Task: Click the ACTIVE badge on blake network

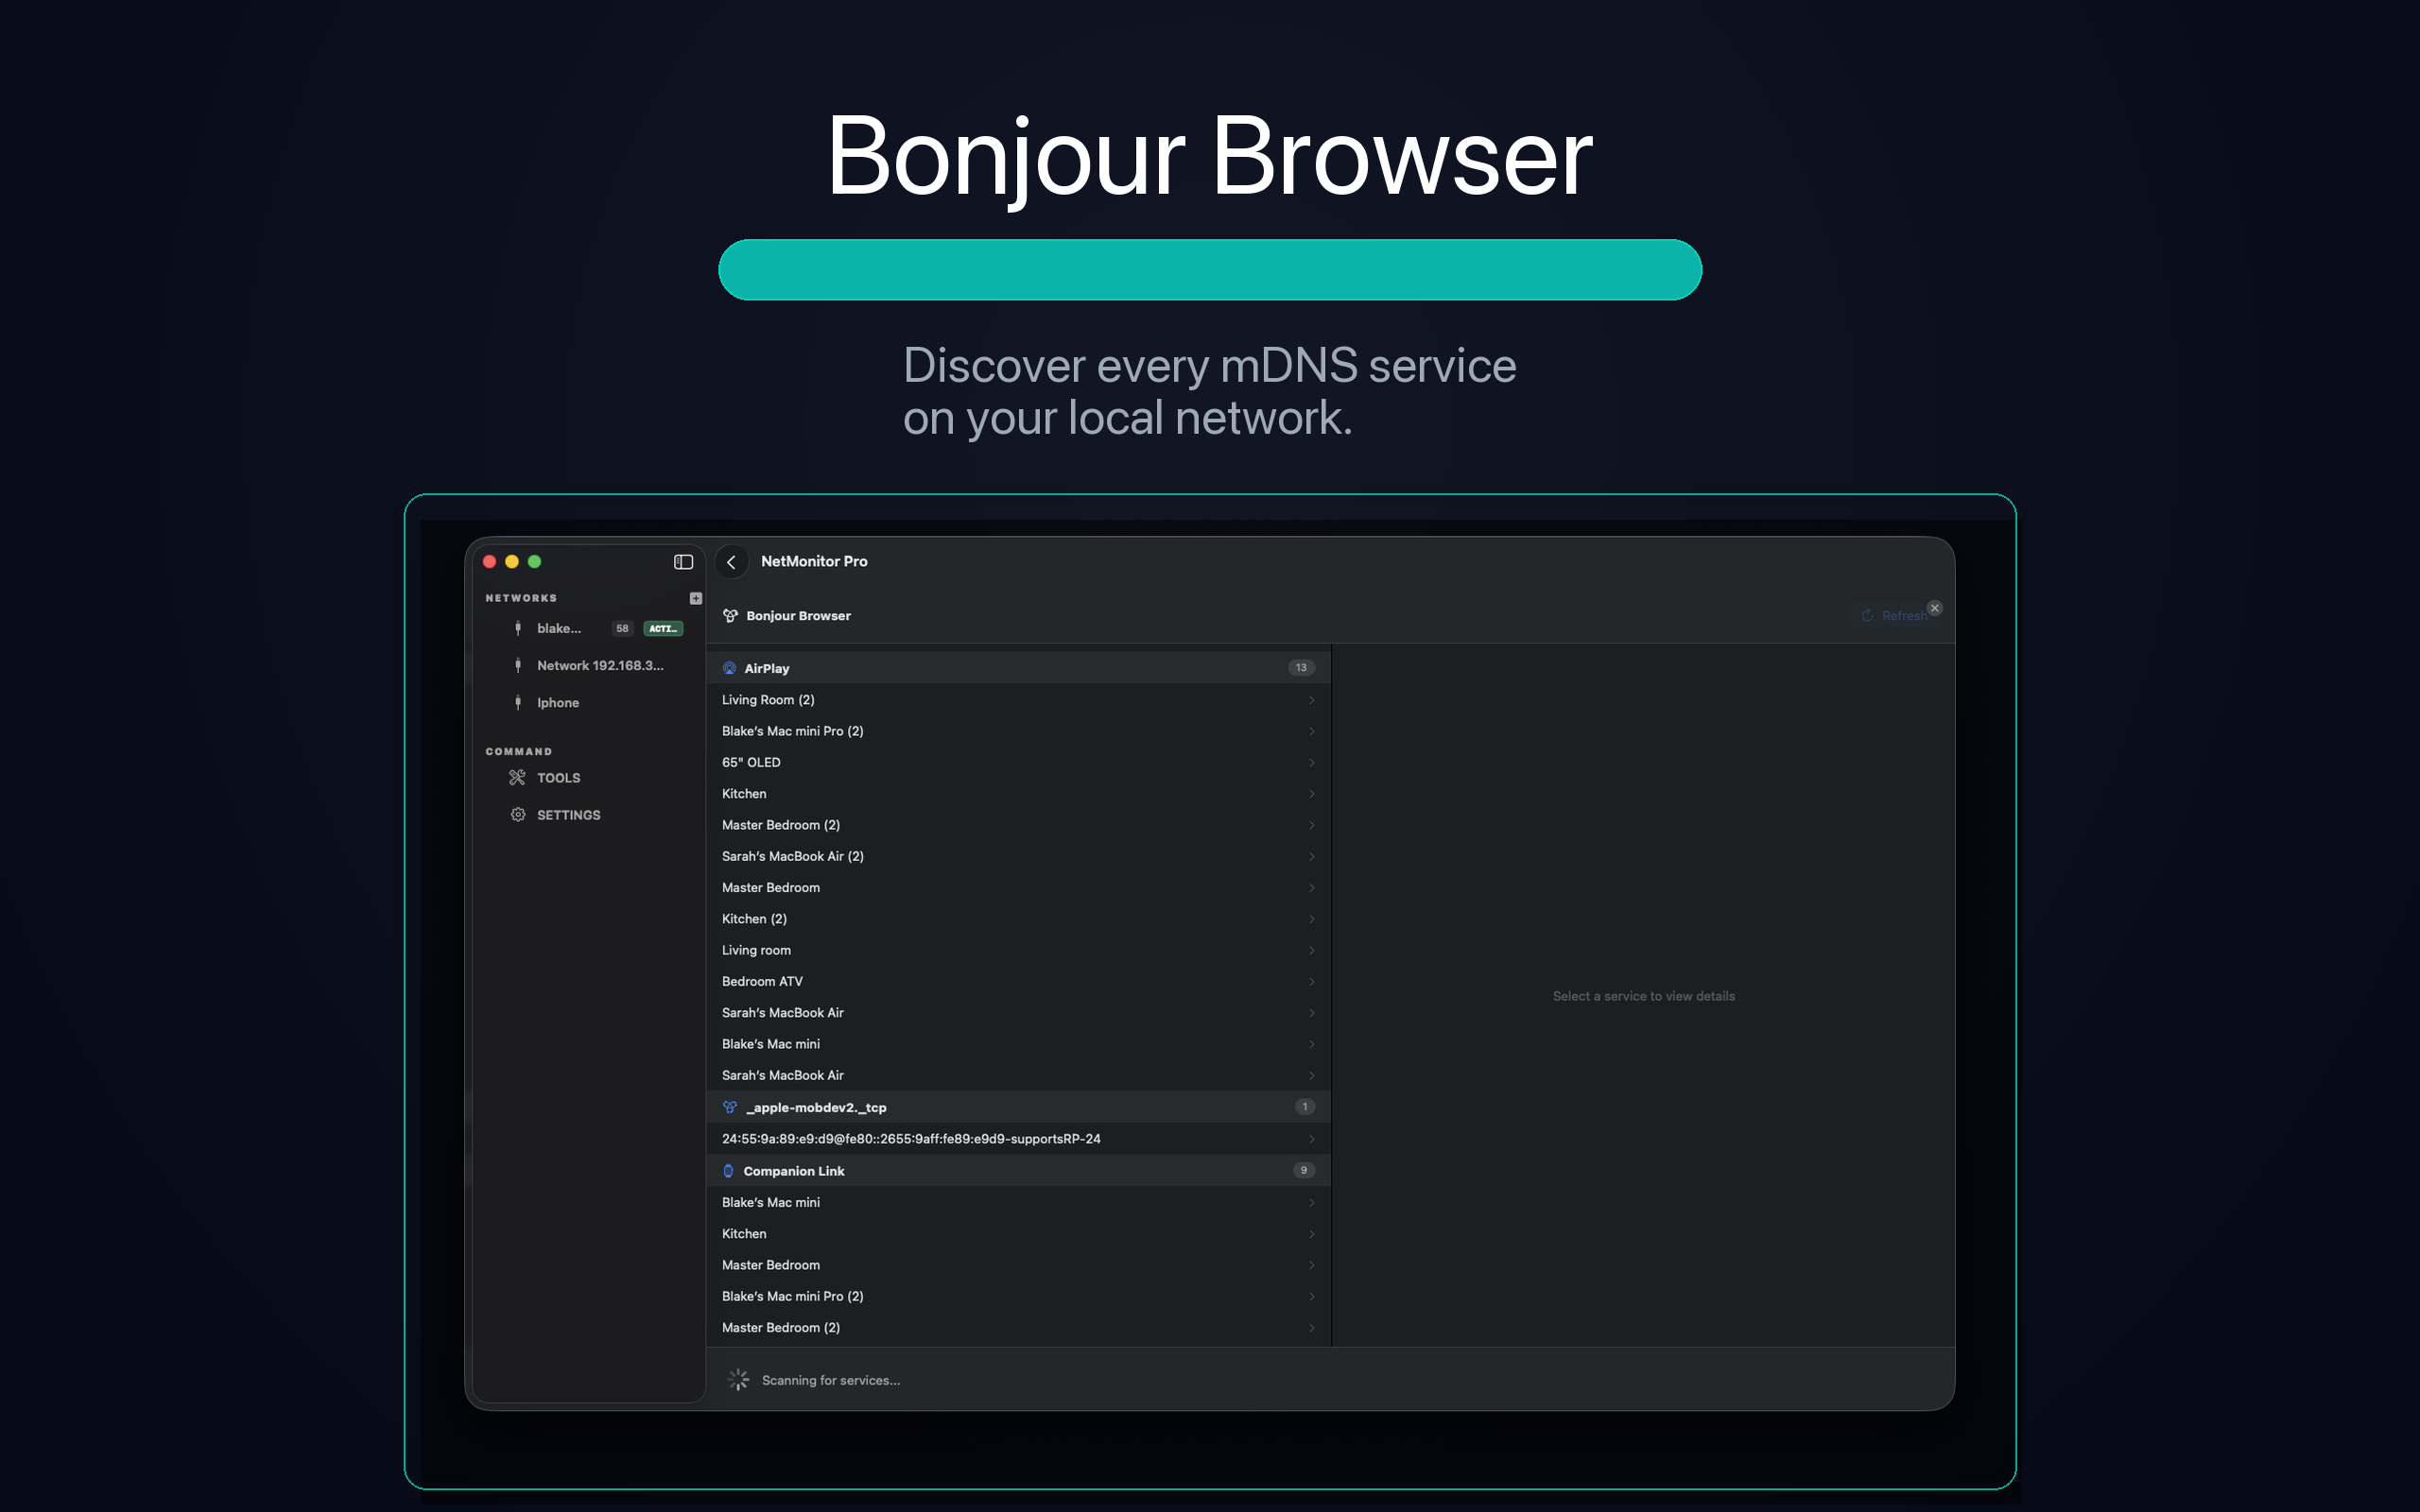Action: [x=663, y=629]
